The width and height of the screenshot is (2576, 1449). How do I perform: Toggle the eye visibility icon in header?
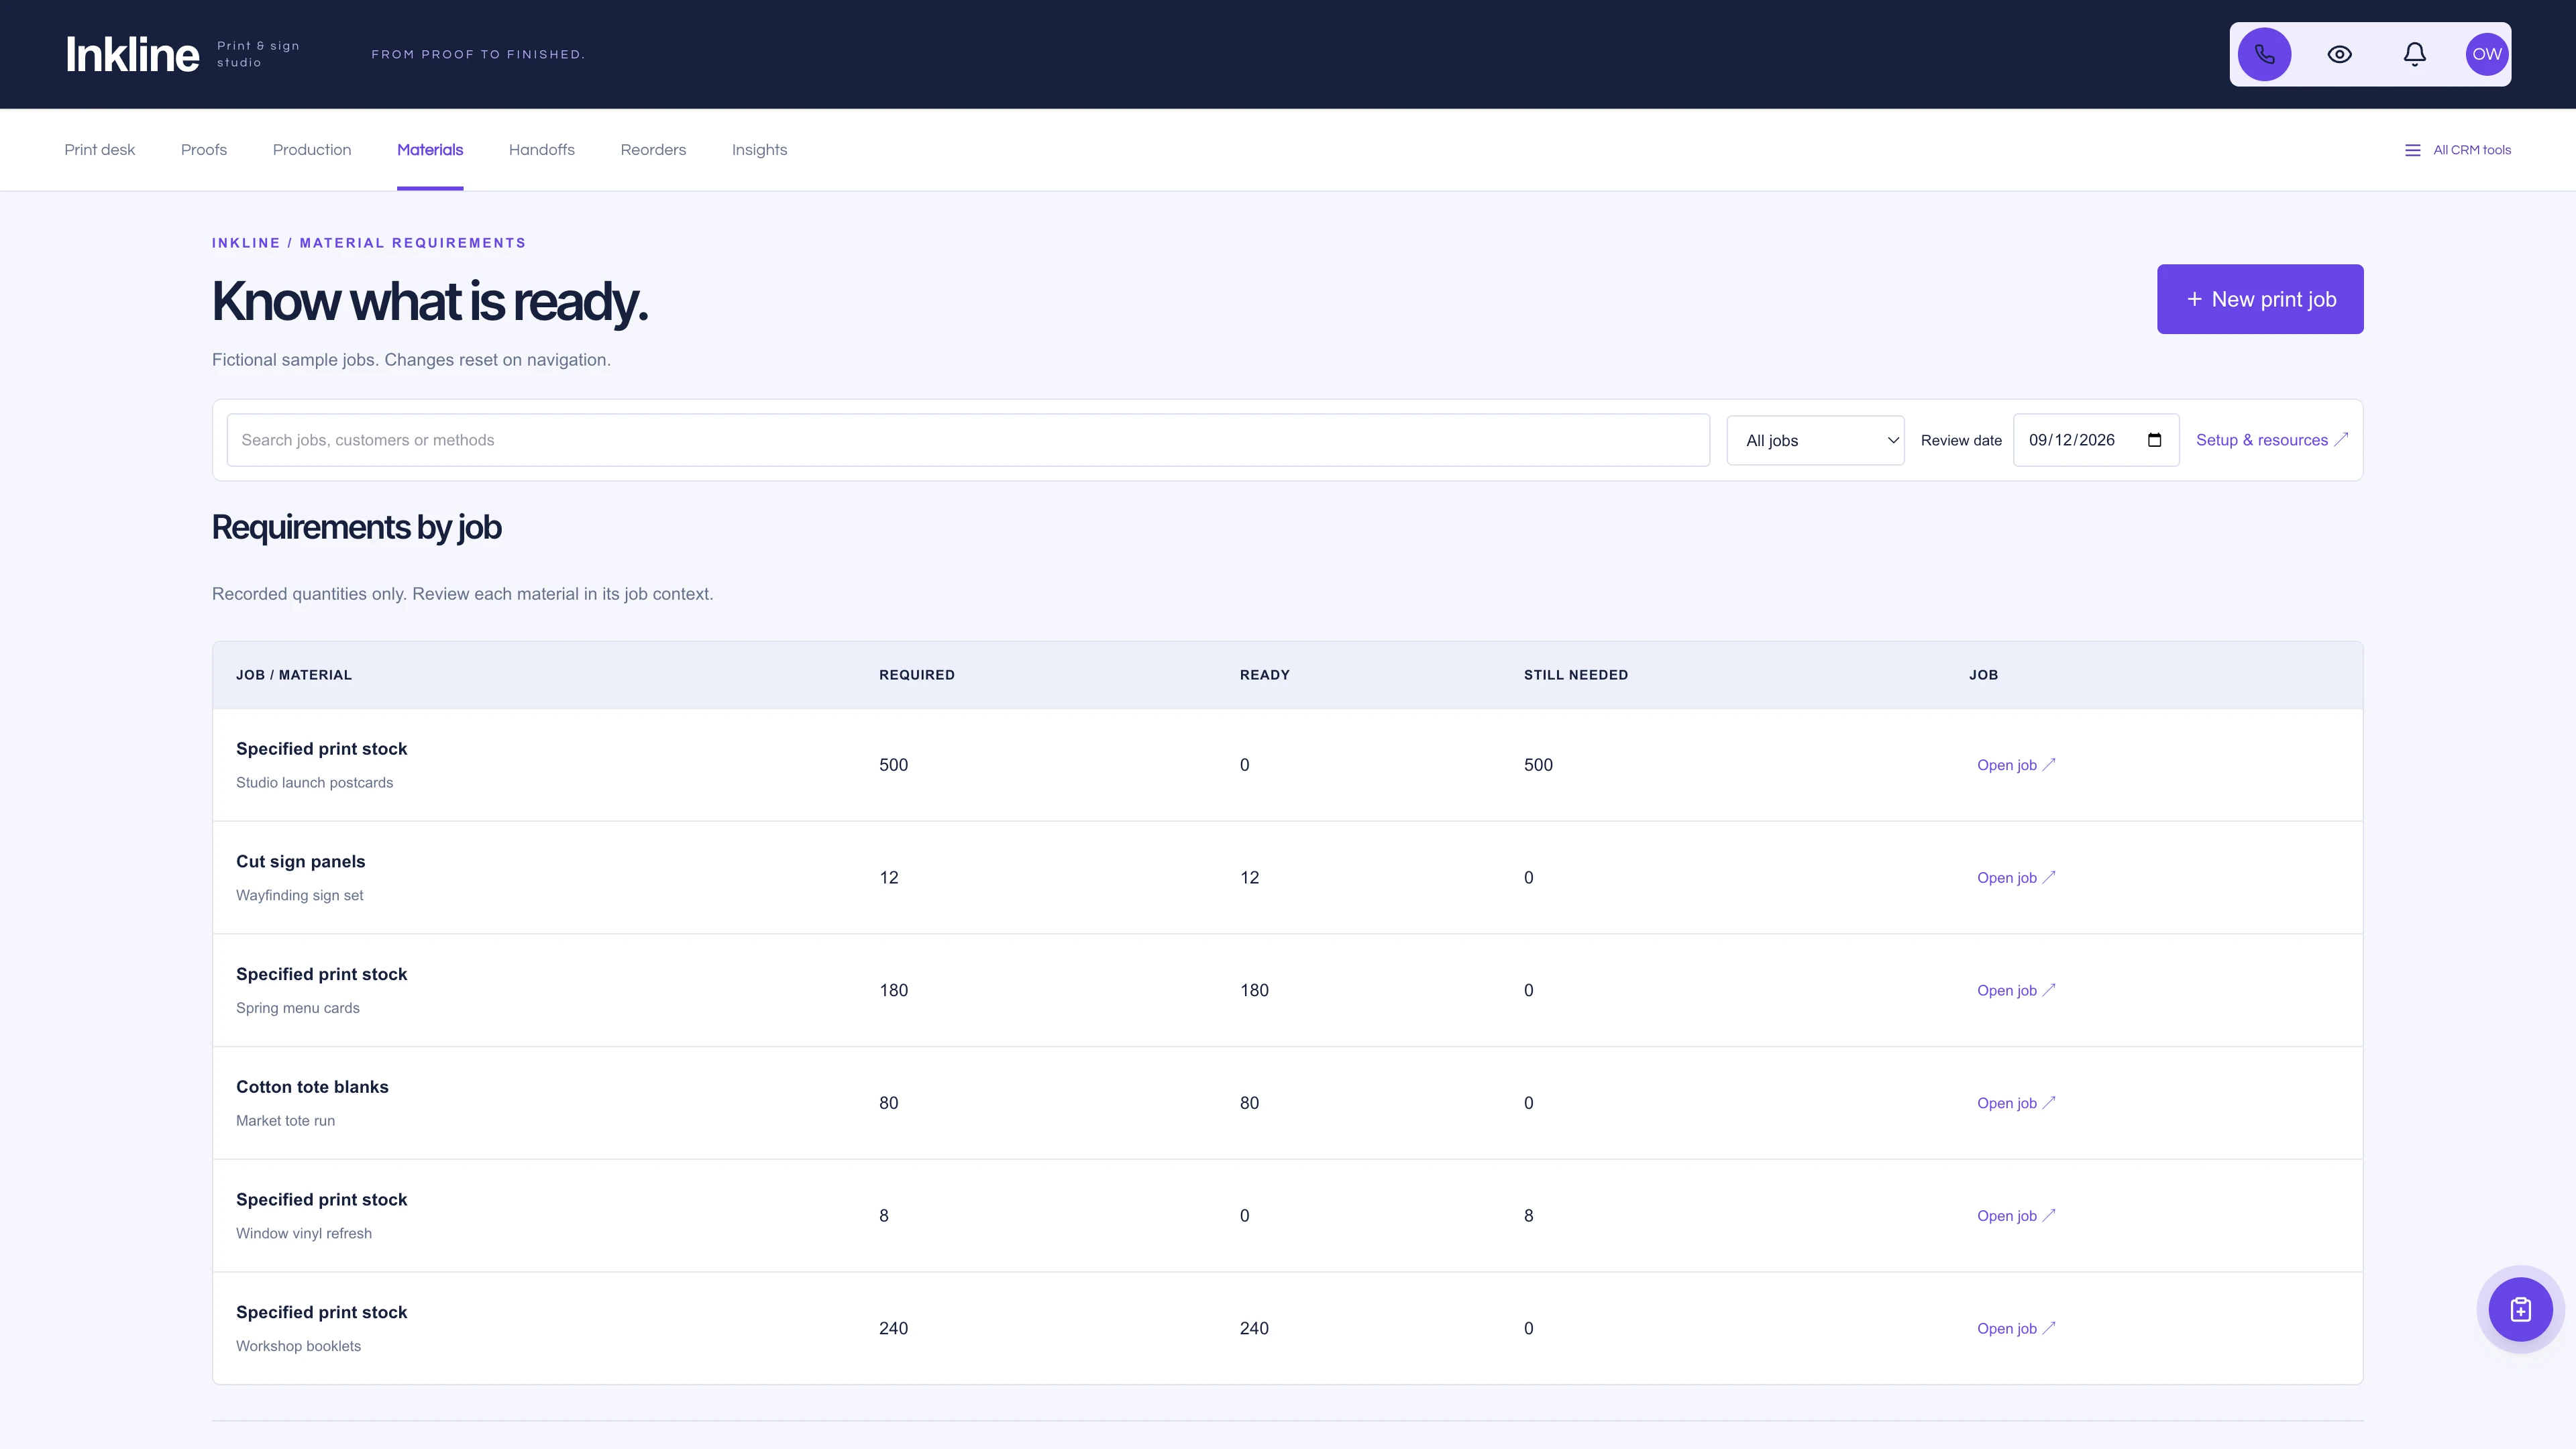coord(2339,54)
